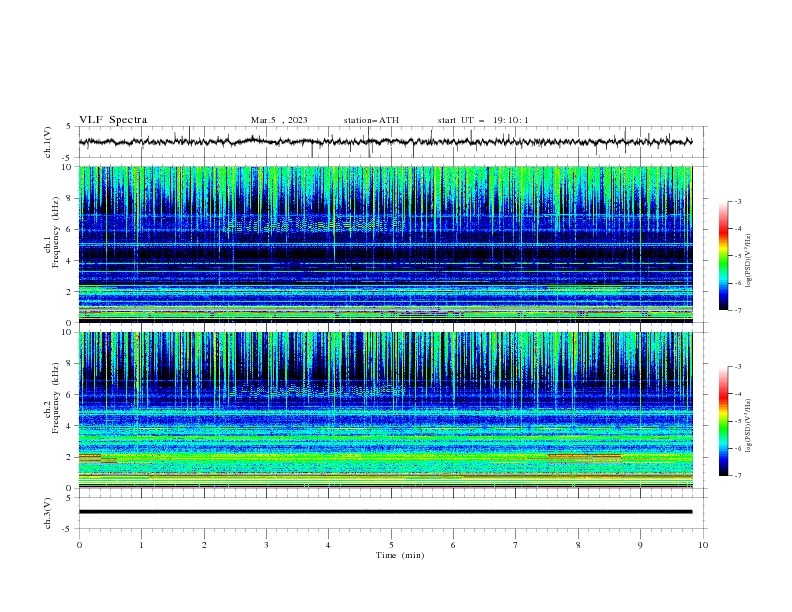The image size is (792, 612).
Task: Click the "-3" label on ch.2 colorbar
Action: (738, 367)
